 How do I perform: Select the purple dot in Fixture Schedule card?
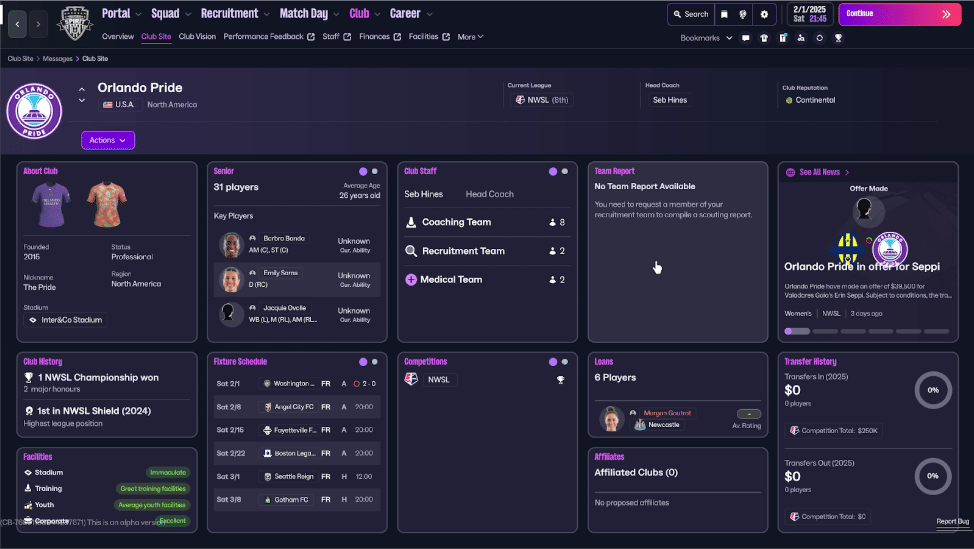click(x=363, y=361)
